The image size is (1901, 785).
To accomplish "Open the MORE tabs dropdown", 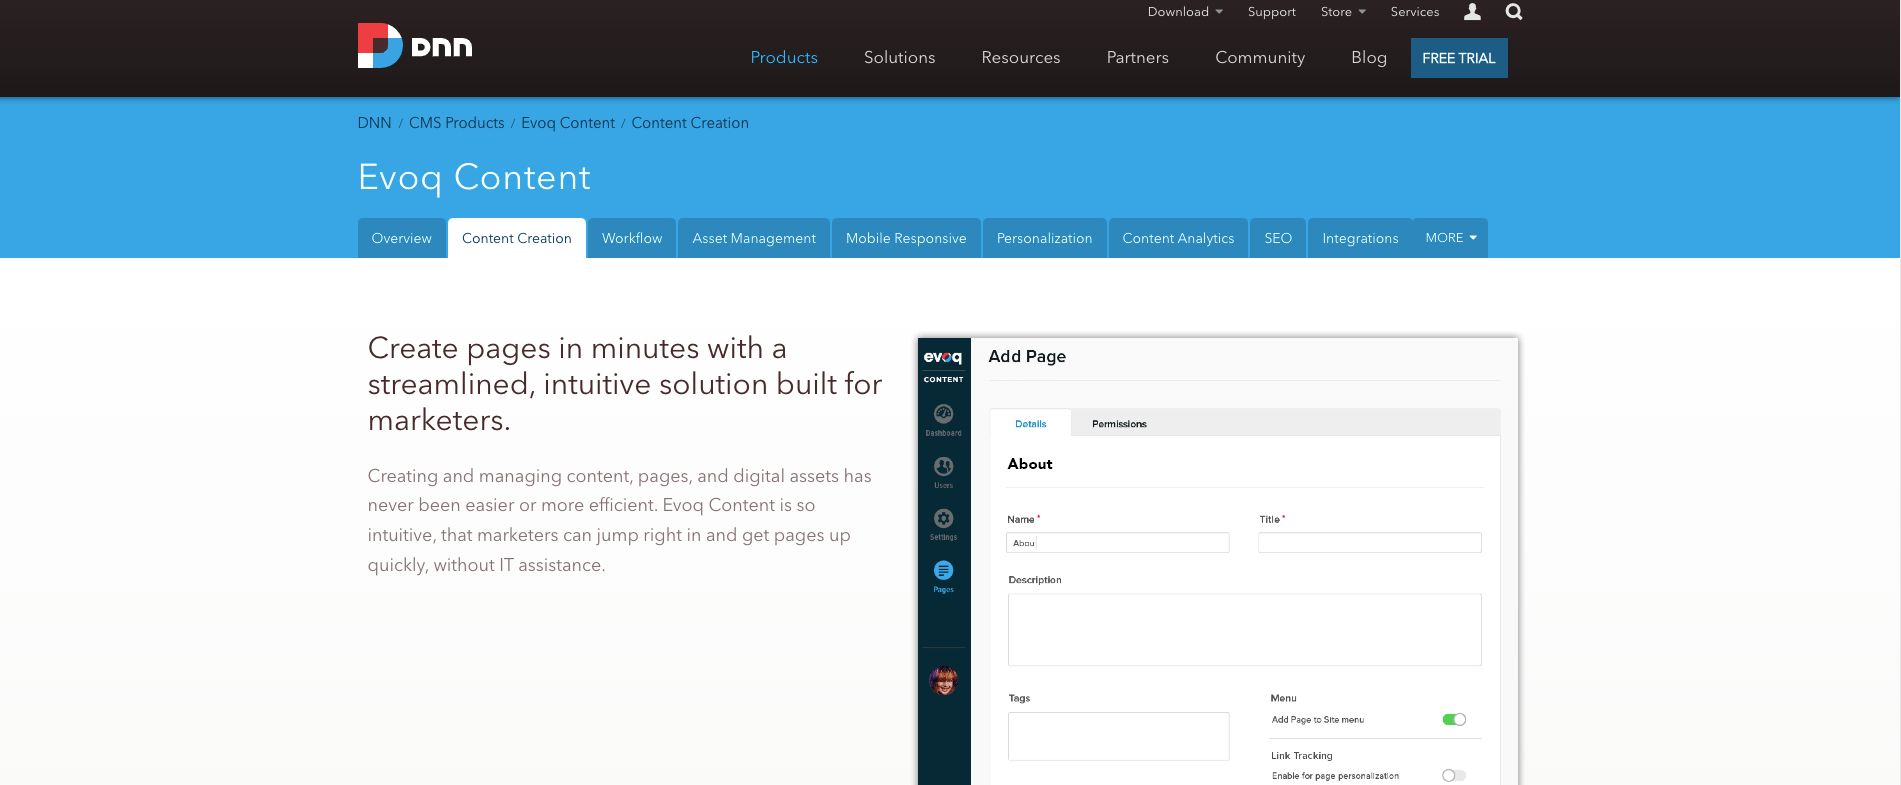I will click(x=1450, y=238).
